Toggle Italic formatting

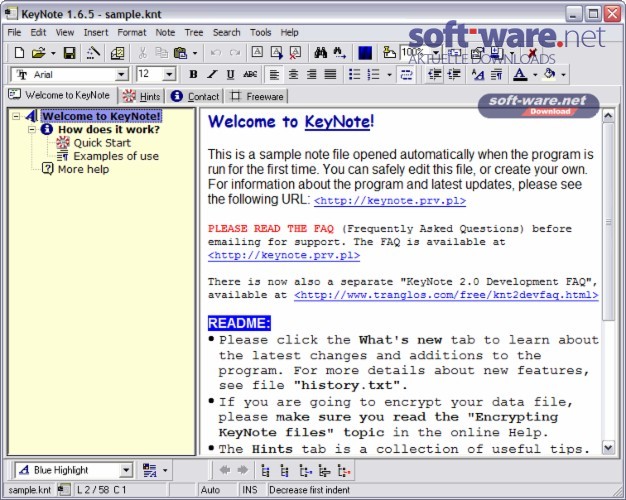click(x=212, y=75)
